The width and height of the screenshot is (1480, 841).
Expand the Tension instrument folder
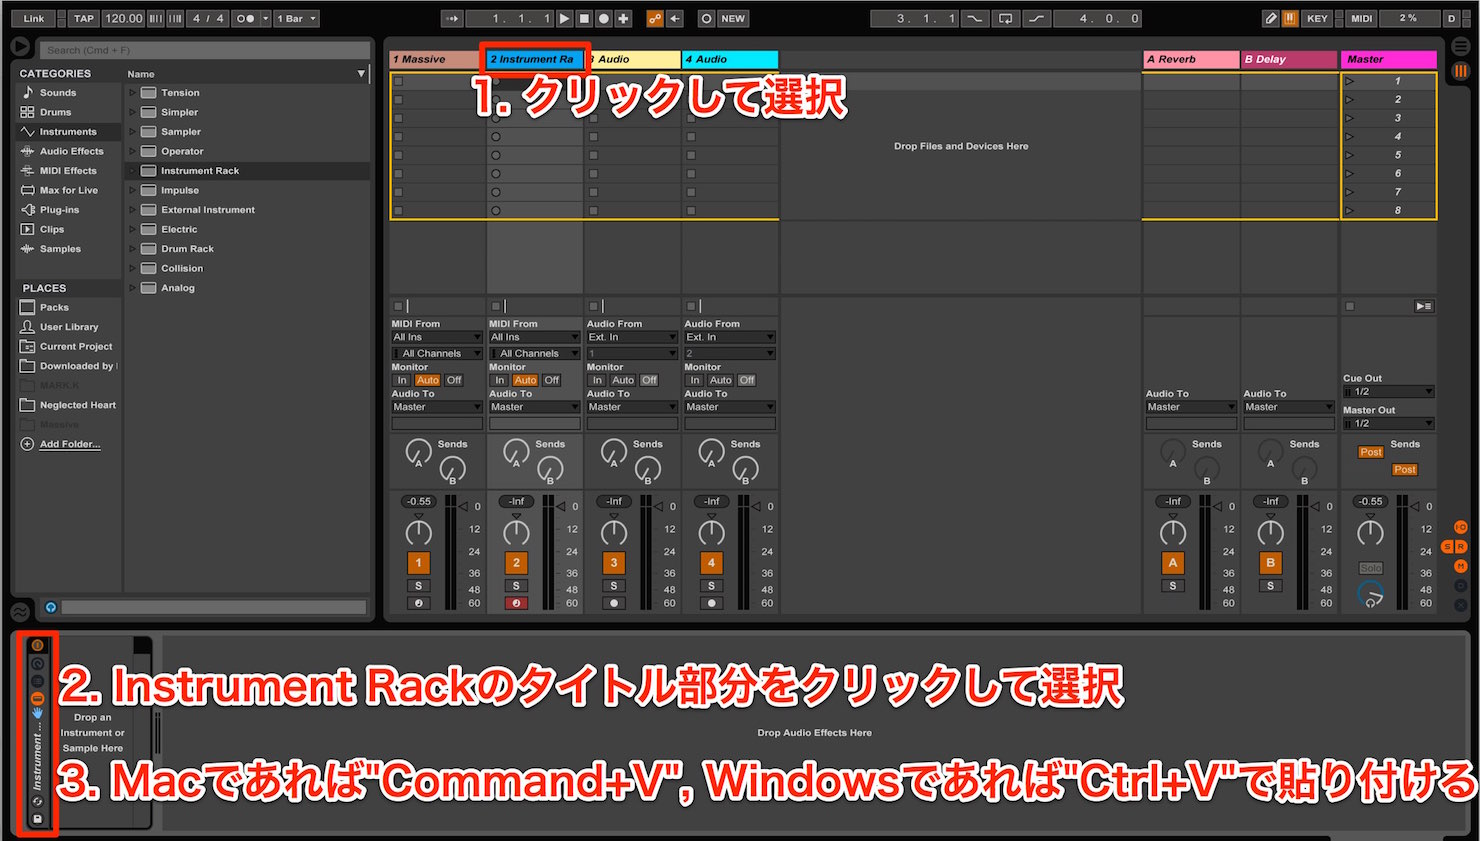(132, 93)
